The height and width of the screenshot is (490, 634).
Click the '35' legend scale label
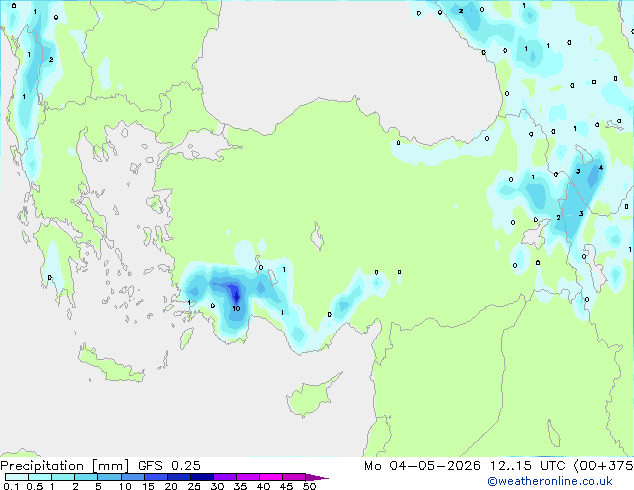click(x=240, y=486)
